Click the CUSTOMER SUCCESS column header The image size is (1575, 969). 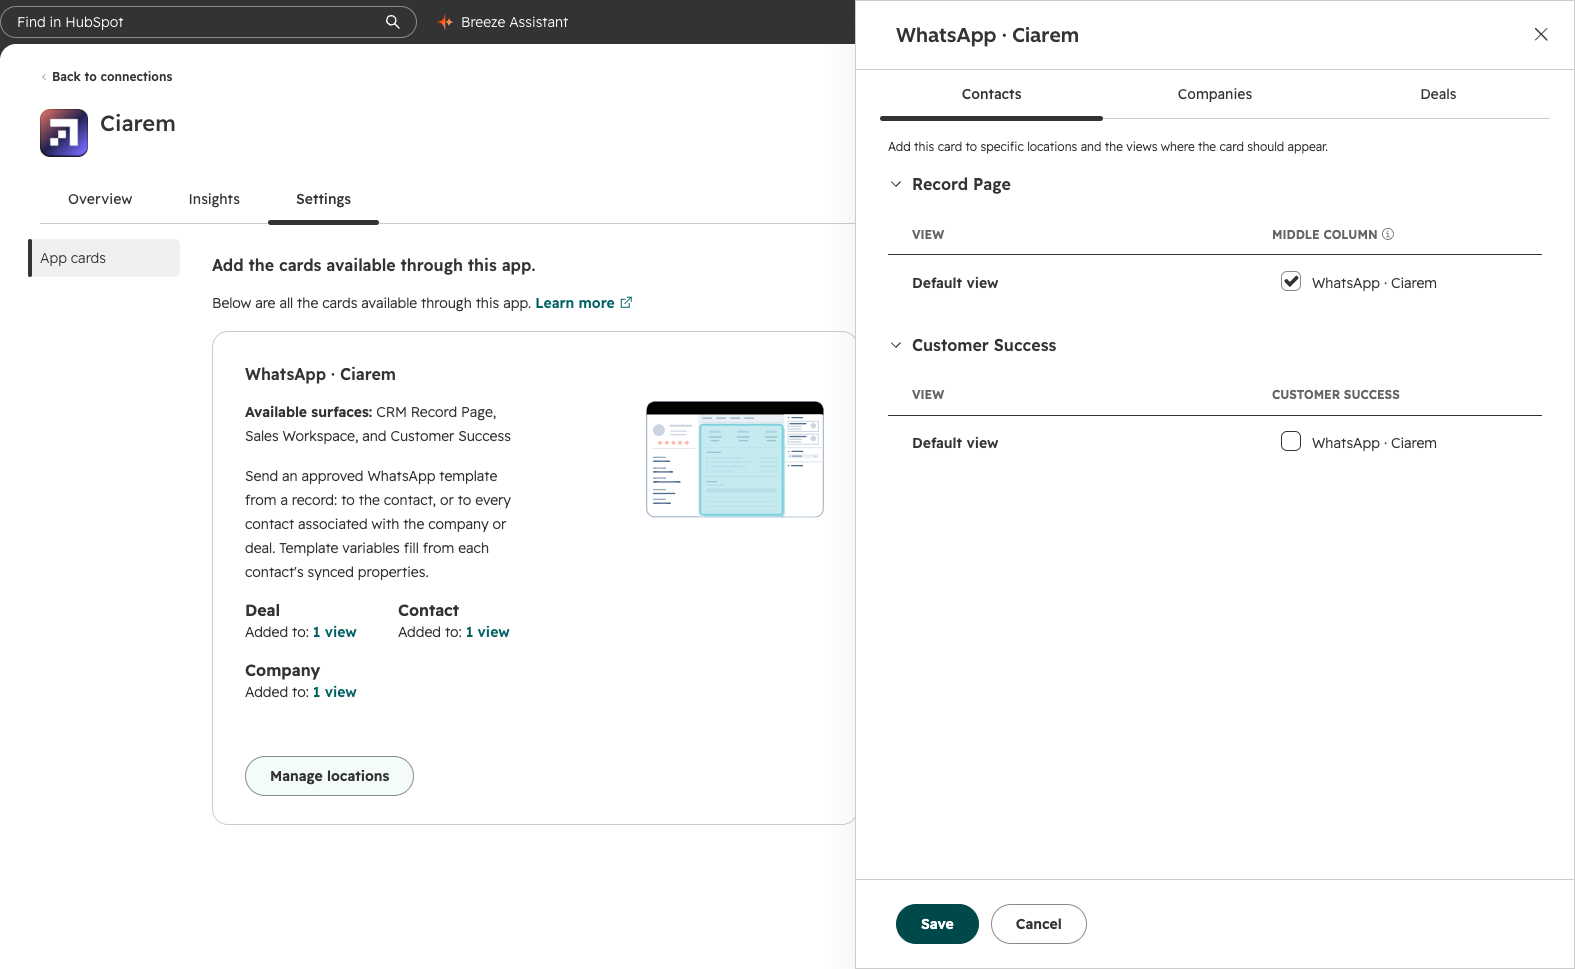coord(1335,395)
